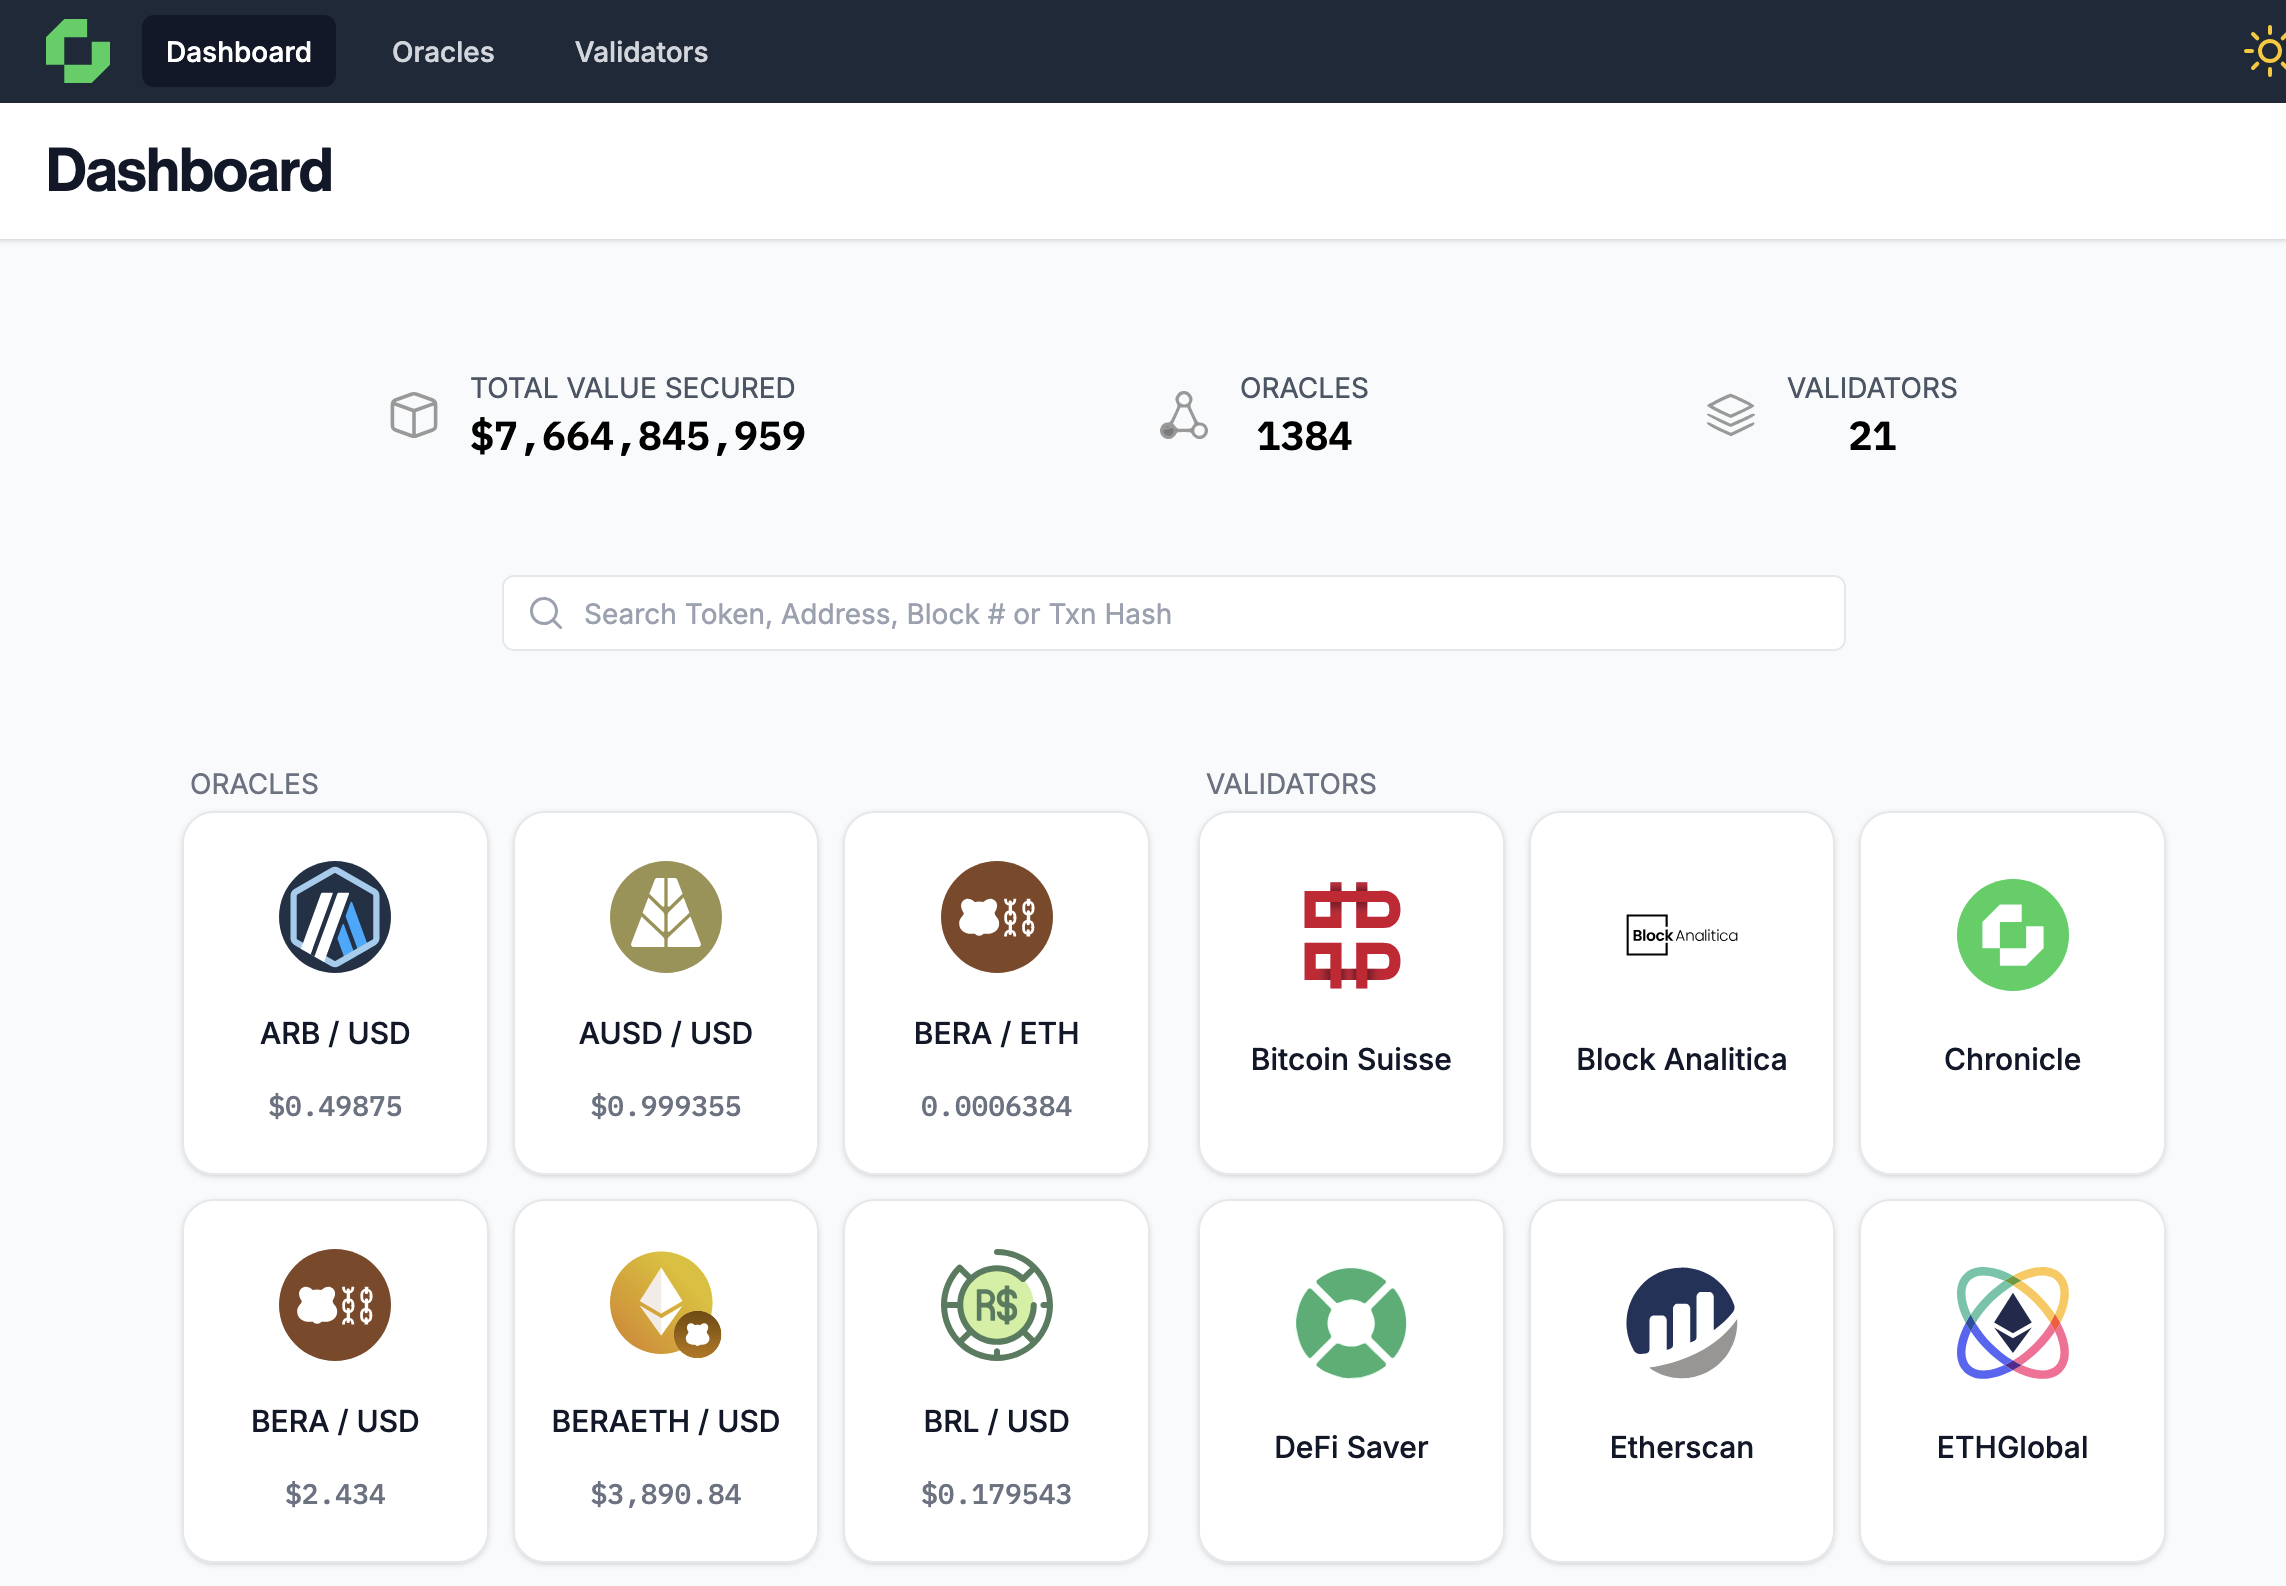Open the DeFi Saver lifebuoy icon
2286x1586 pixels.
[x=1351, y=1323]
